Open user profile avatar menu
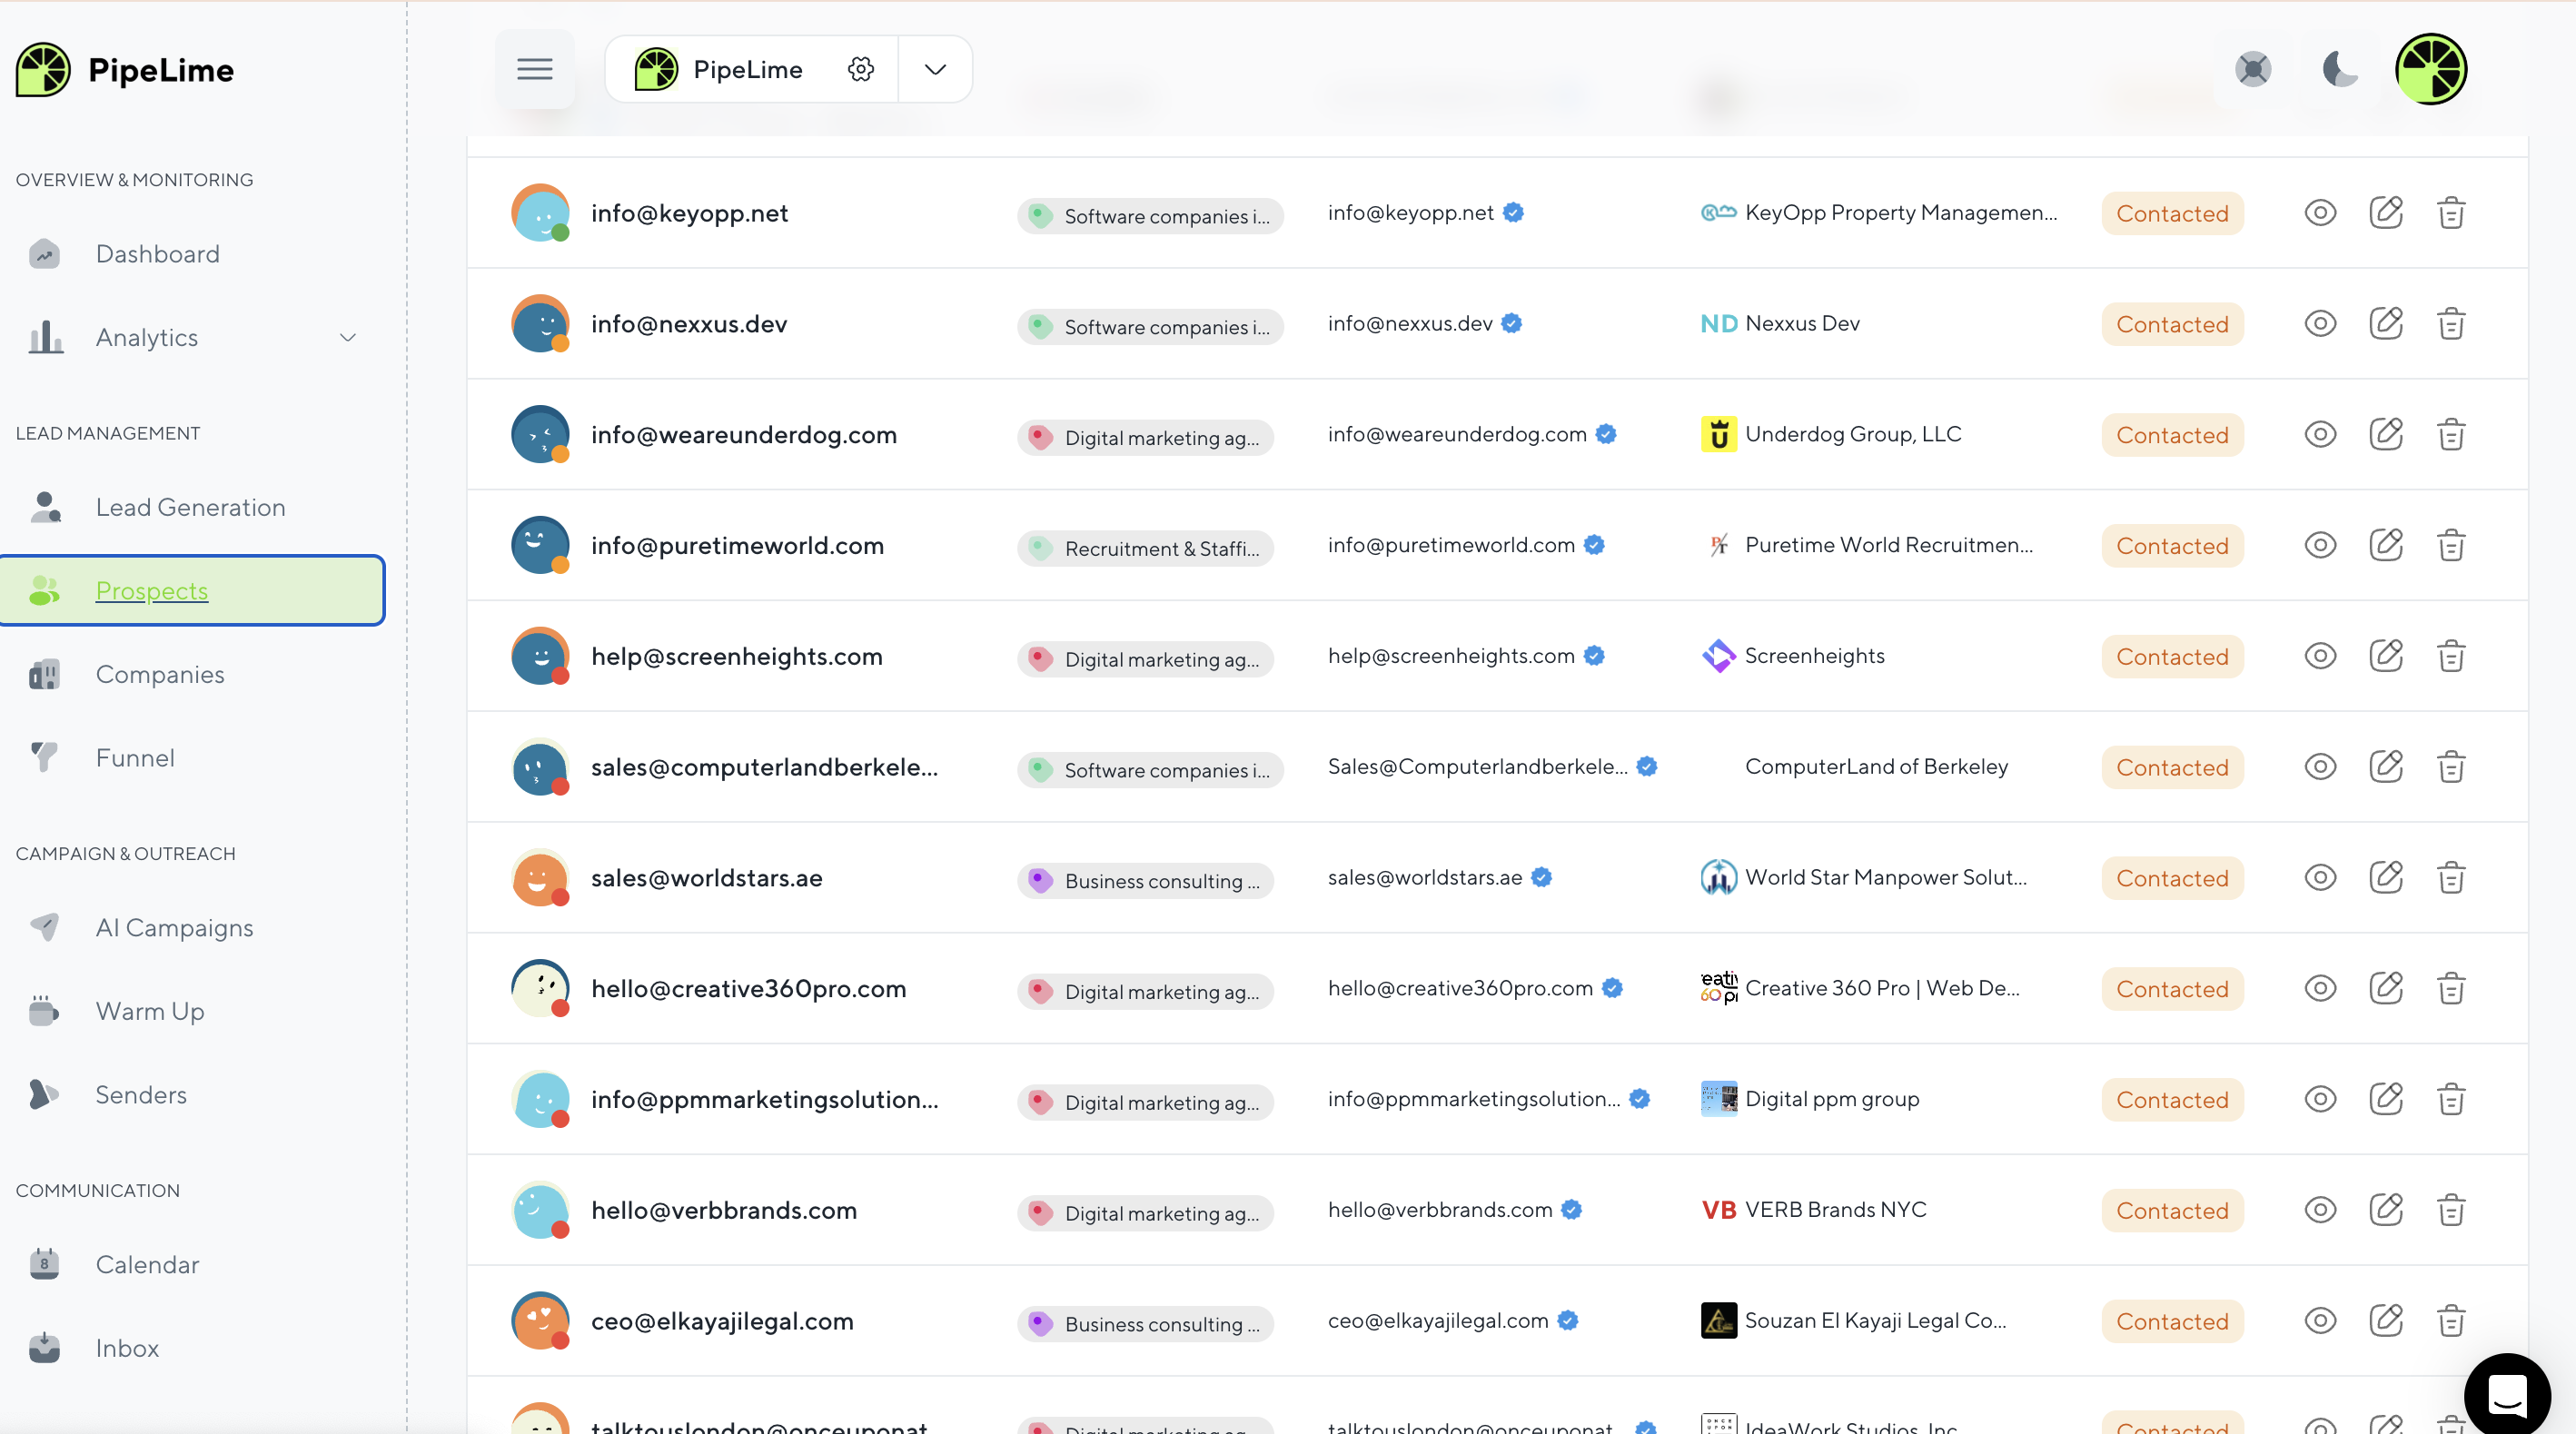2576x1434 pixels. (x=2430, y=69)
